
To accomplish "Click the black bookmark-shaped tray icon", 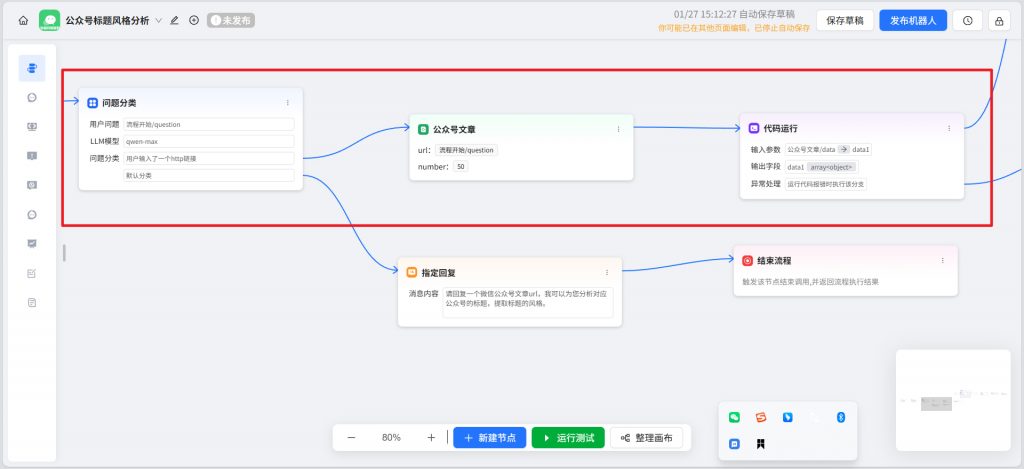I will click(761, 444).
